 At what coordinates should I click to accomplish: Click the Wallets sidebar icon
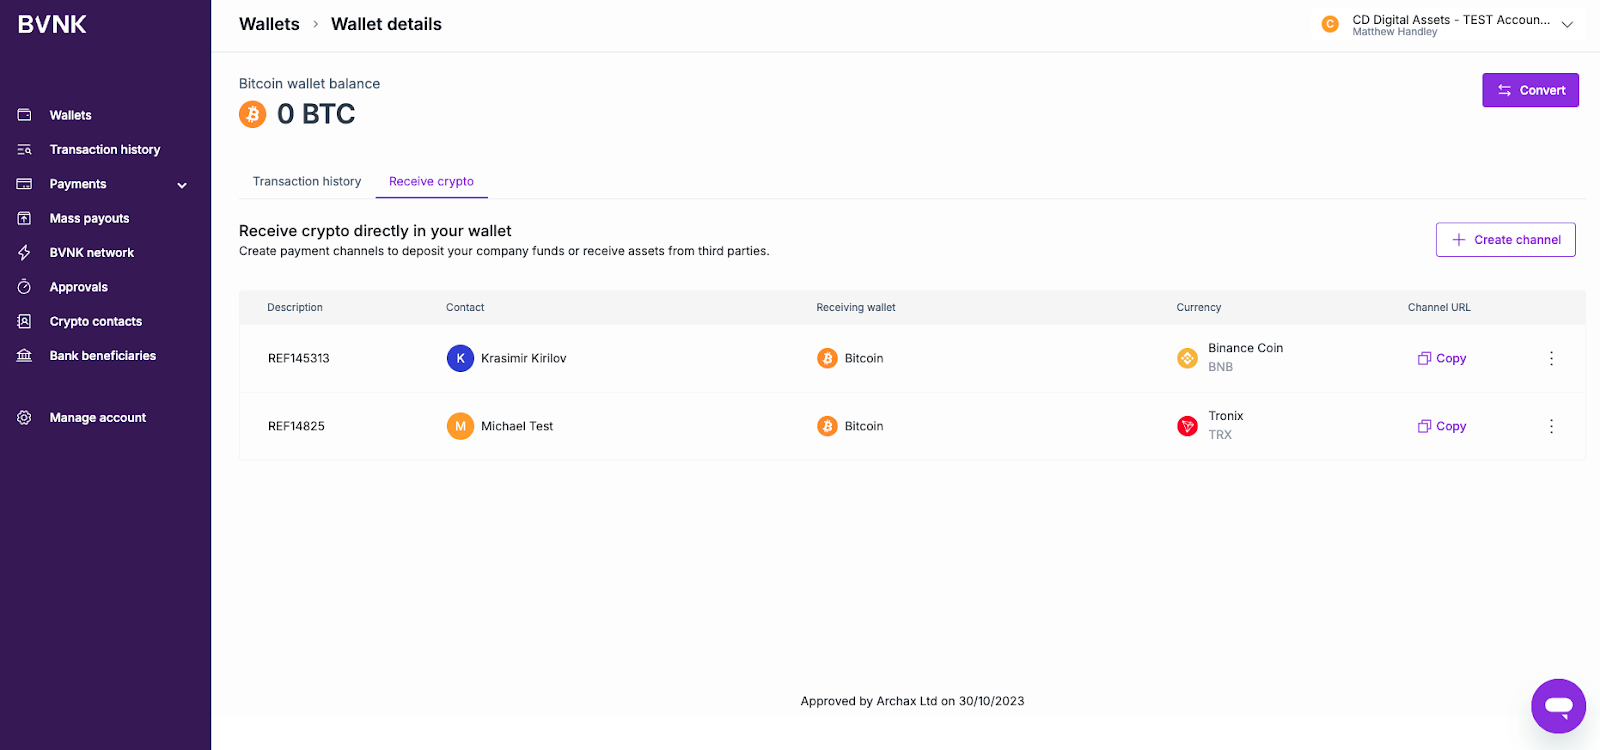(x=25, y=115)
